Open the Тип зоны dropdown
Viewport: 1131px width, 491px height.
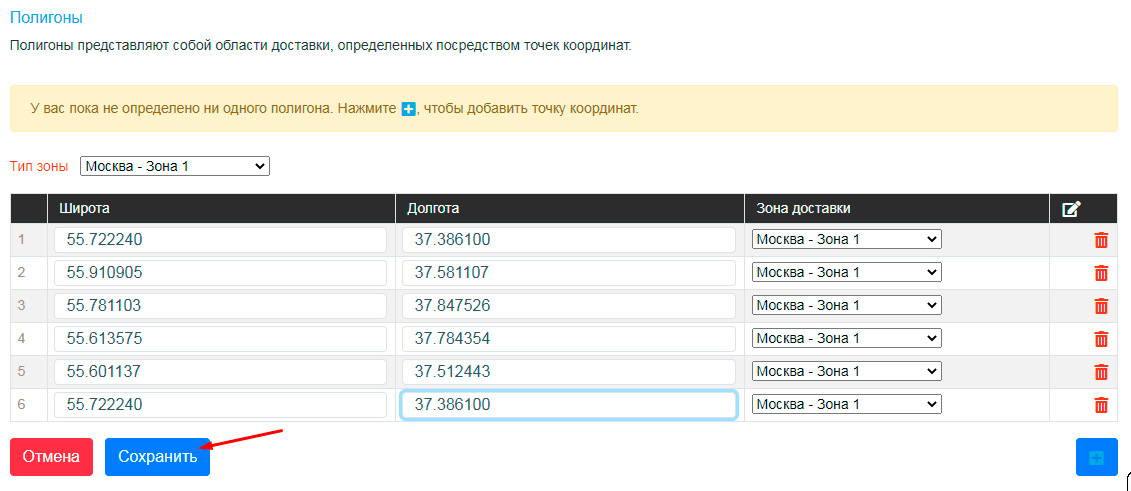tap(175, 167)
